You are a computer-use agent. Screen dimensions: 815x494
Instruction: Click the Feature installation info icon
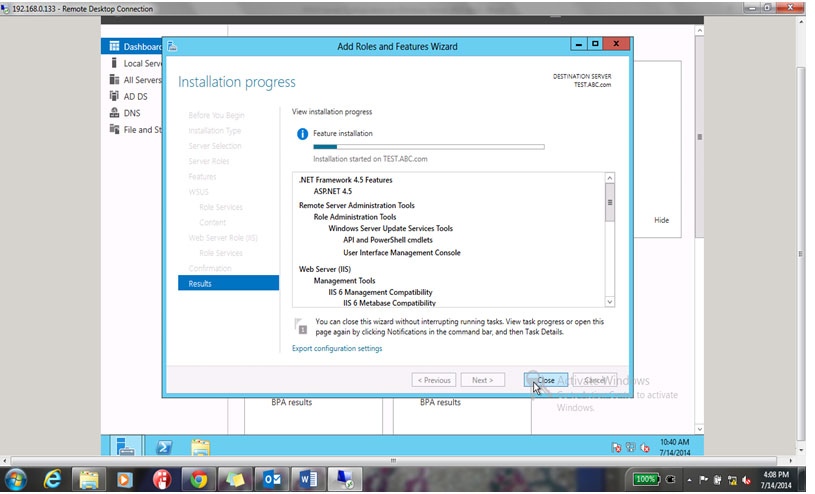(x=302, y=134)
